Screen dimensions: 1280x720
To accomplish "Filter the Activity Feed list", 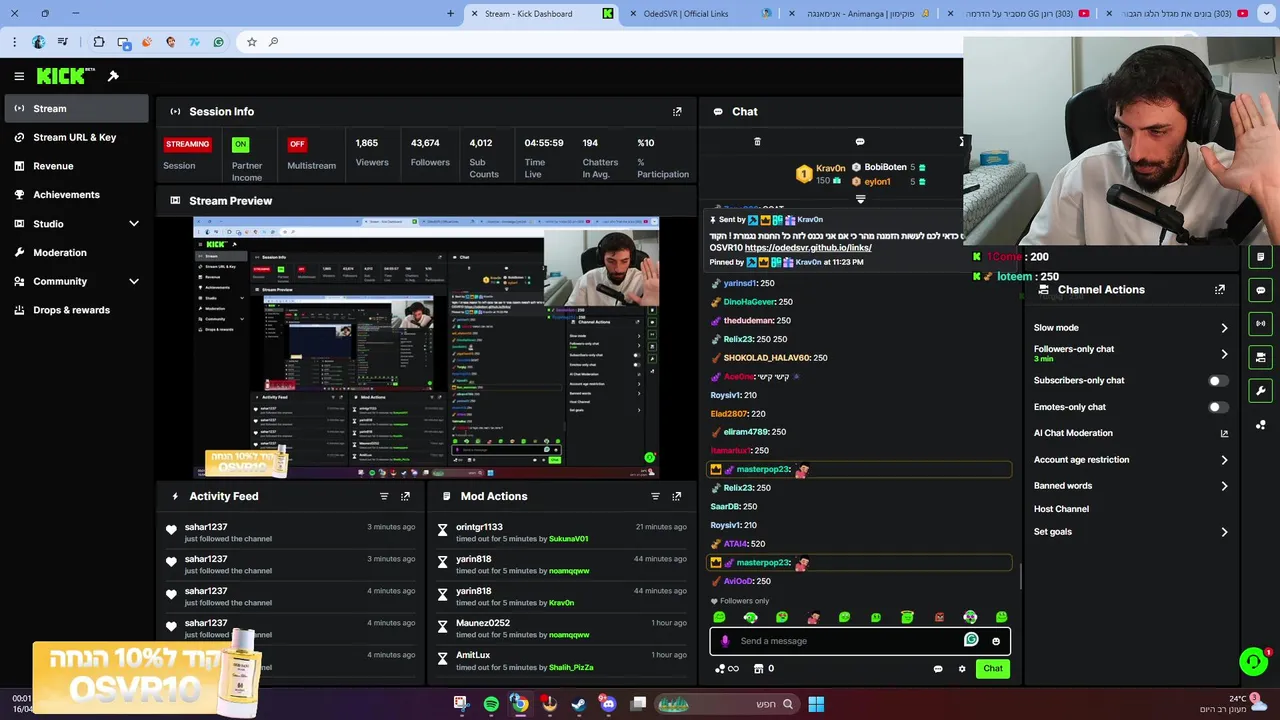I will tap(384, 496).
